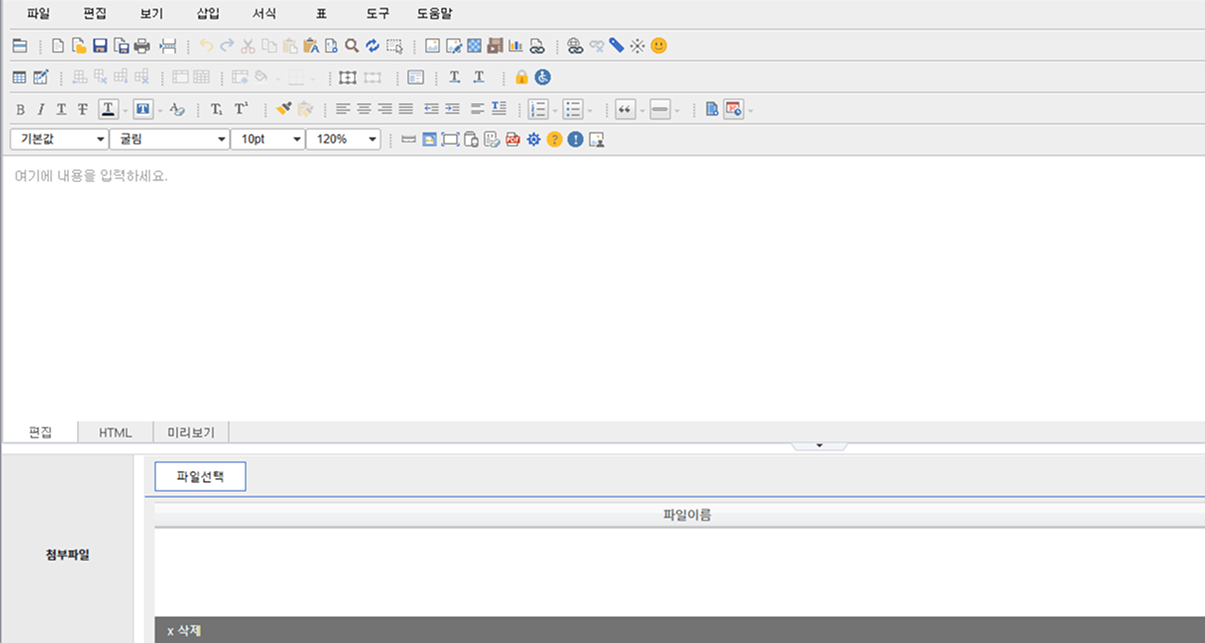Click the Find magnifier icon
Screen dimensions: 1205x643
352,46
